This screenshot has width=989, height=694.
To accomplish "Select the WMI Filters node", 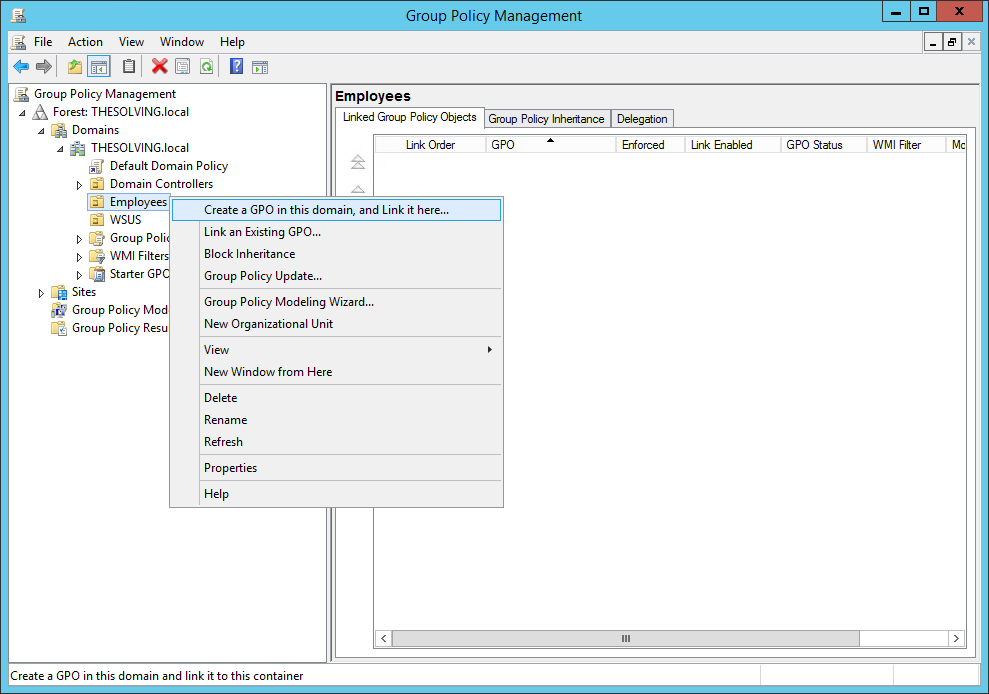I will 131,255.
